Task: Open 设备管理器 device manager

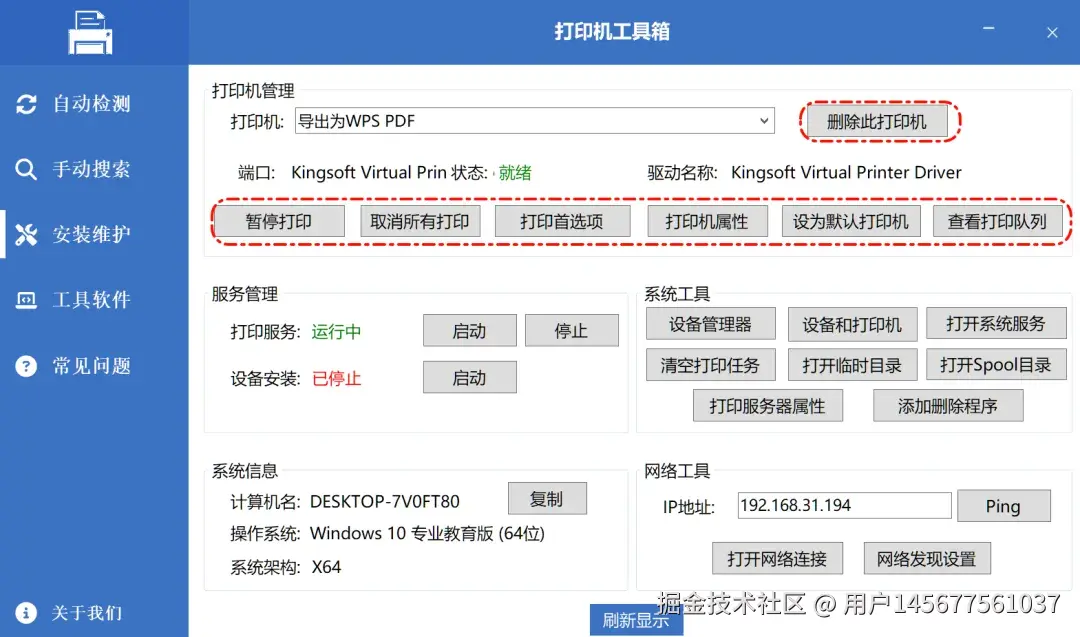Action: (x=711, y=323)
